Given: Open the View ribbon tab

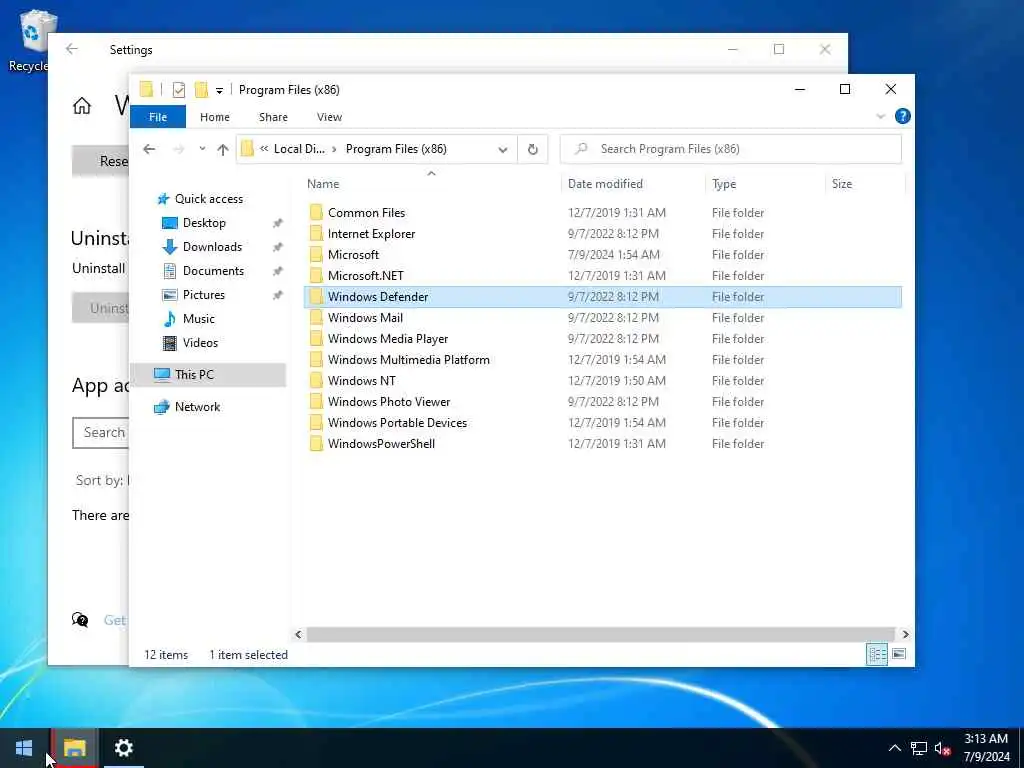Looking at the screenshot, I should coord(329,117).
